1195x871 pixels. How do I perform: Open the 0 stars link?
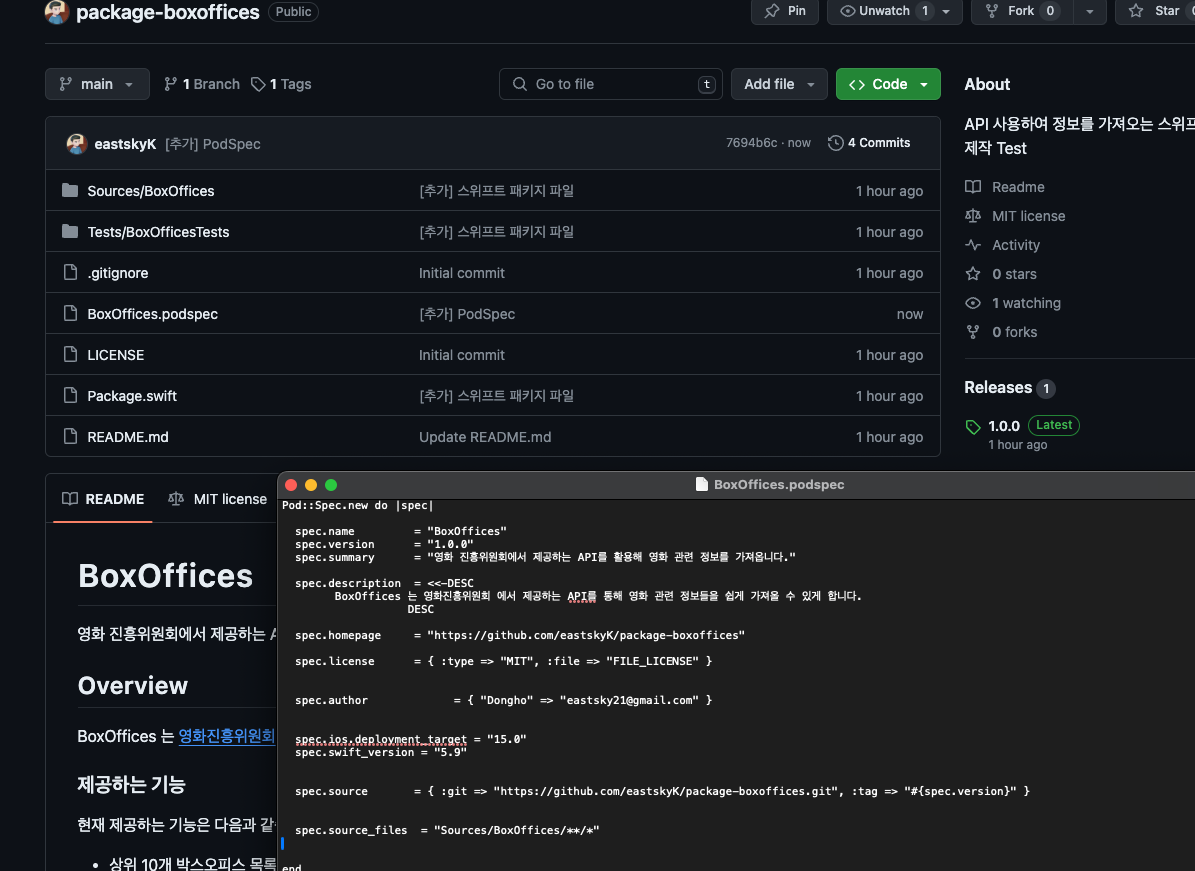coord(1014,274)
